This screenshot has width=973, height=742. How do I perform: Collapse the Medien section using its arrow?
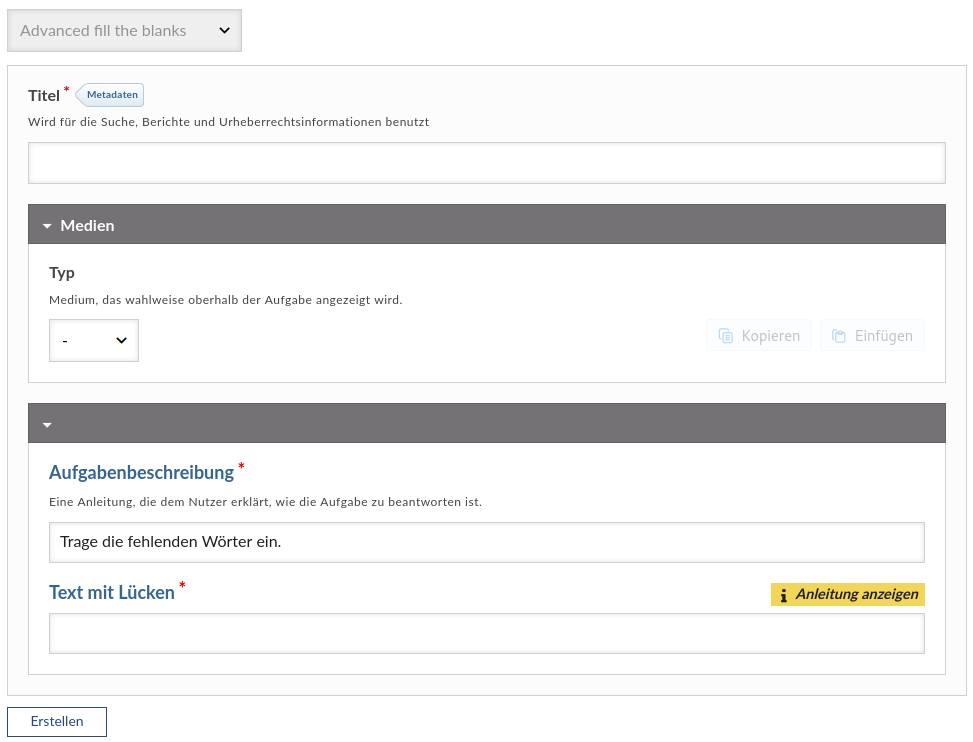(x=47, y=226)
